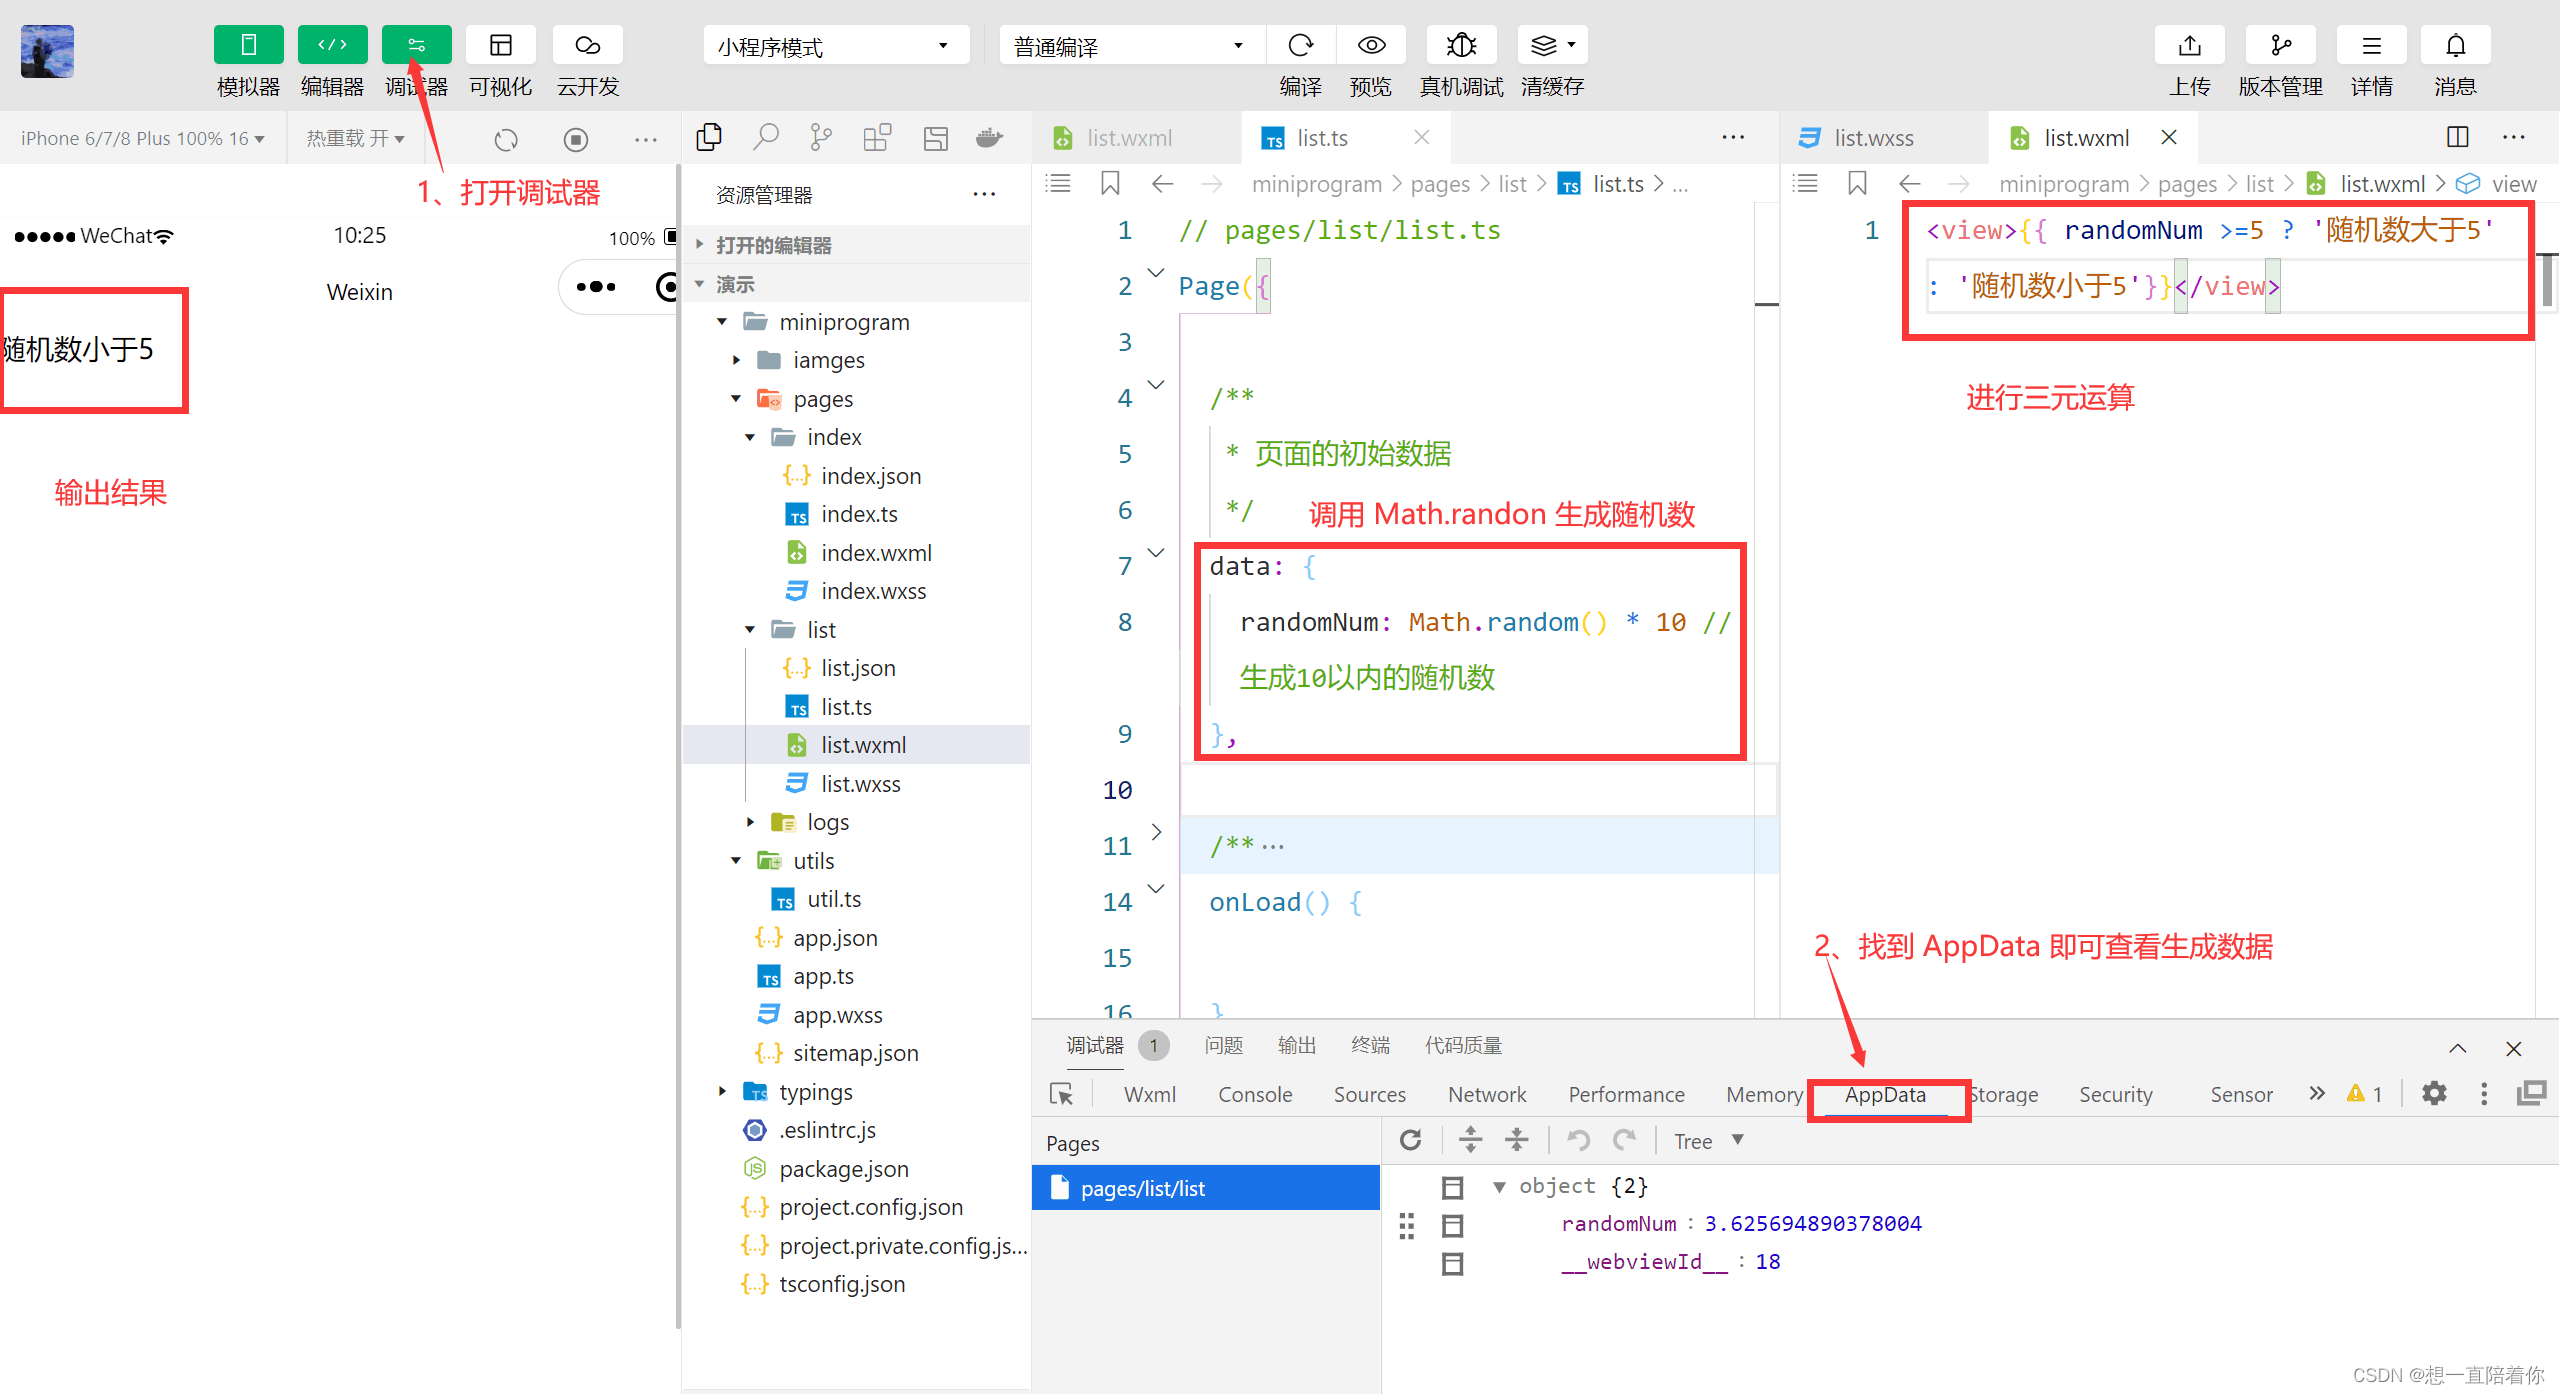Switch to the Console tab
2560x1394 pixels.
tap(1254, 1094)
